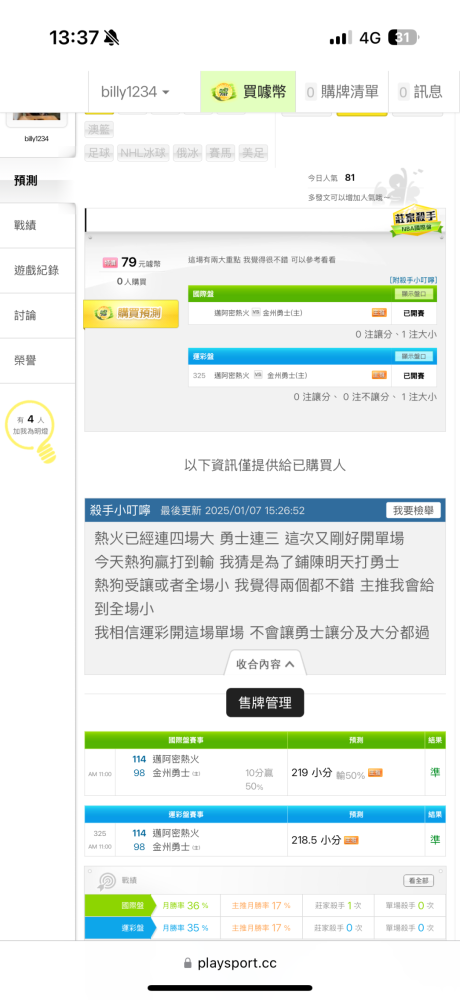Click 月勝率 36 % value
This screenshot has height=1000, width=460.
pos(186,906)
